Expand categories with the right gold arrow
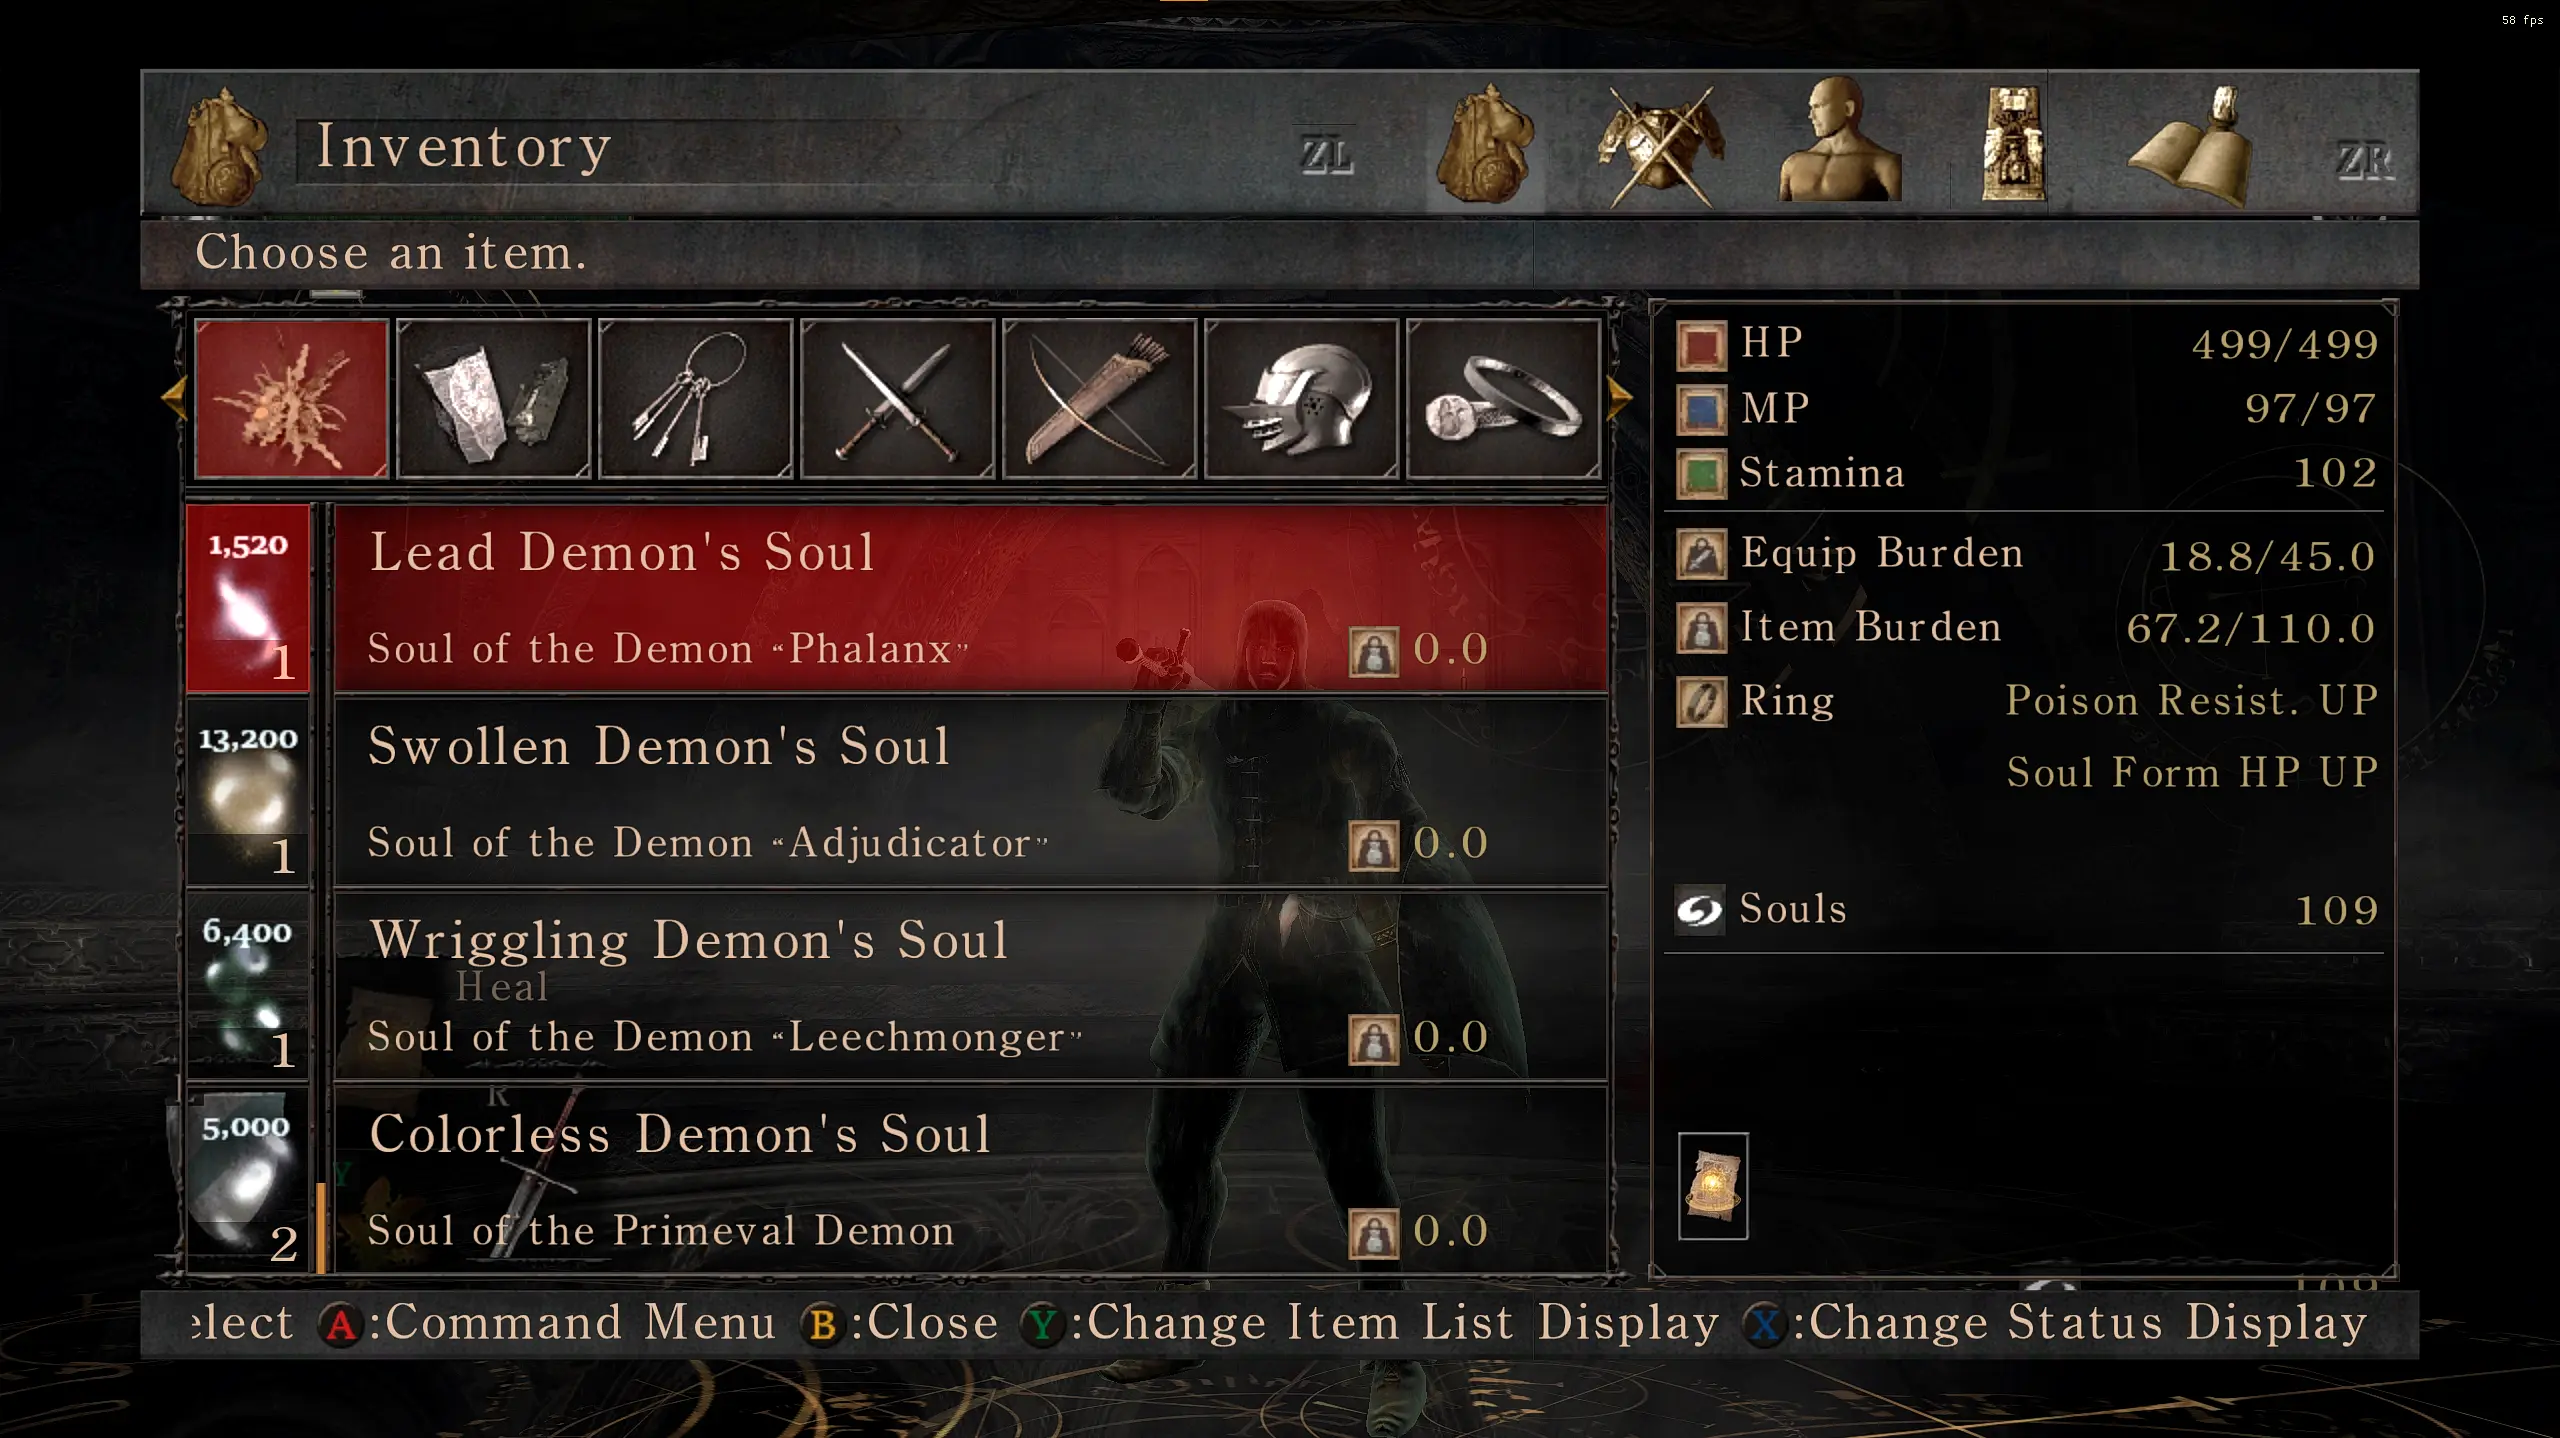This screenshot has width=2560, height=1438. (1620, 398)
